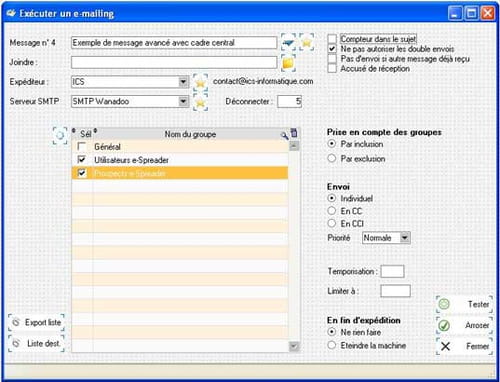Click the Joindre attachment input field
Screen dimensions: 500x382
coord(174,62)
